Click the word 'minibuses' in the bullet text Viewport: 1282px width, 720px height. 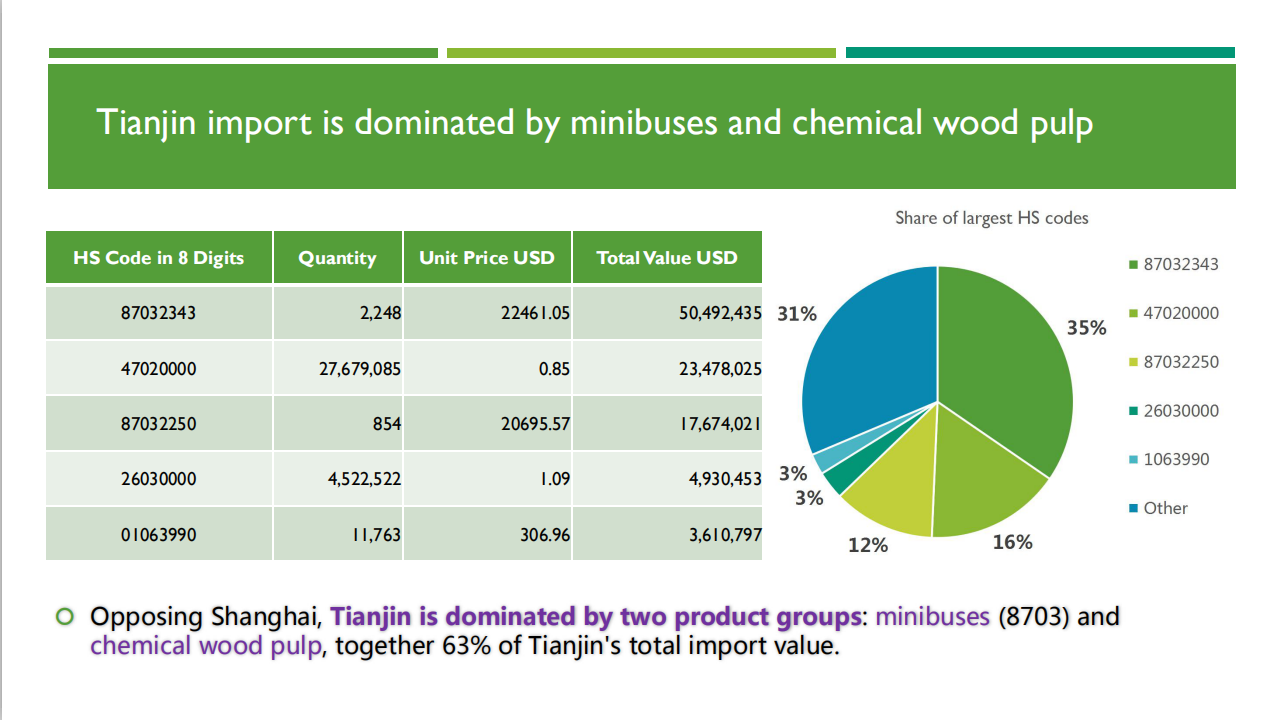point(933,616)
